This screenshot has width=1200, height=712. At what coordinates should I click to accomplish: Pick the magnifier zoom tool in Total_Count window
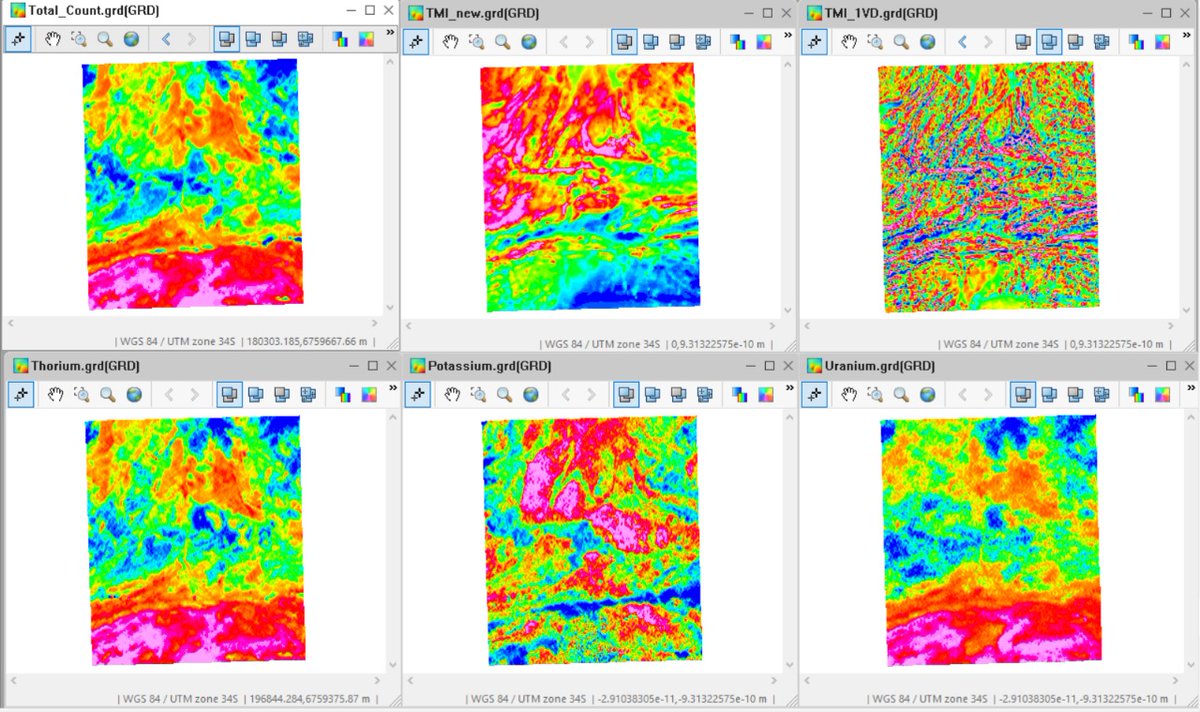pos(106,40)
